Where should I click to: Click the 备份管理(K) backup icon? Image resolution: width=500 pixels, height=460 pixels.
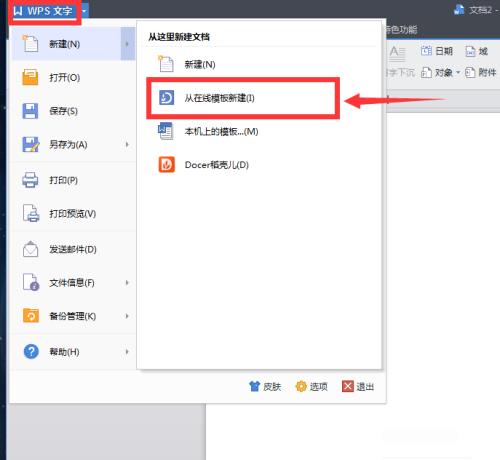pyautogui.click(x=31, y=316)
